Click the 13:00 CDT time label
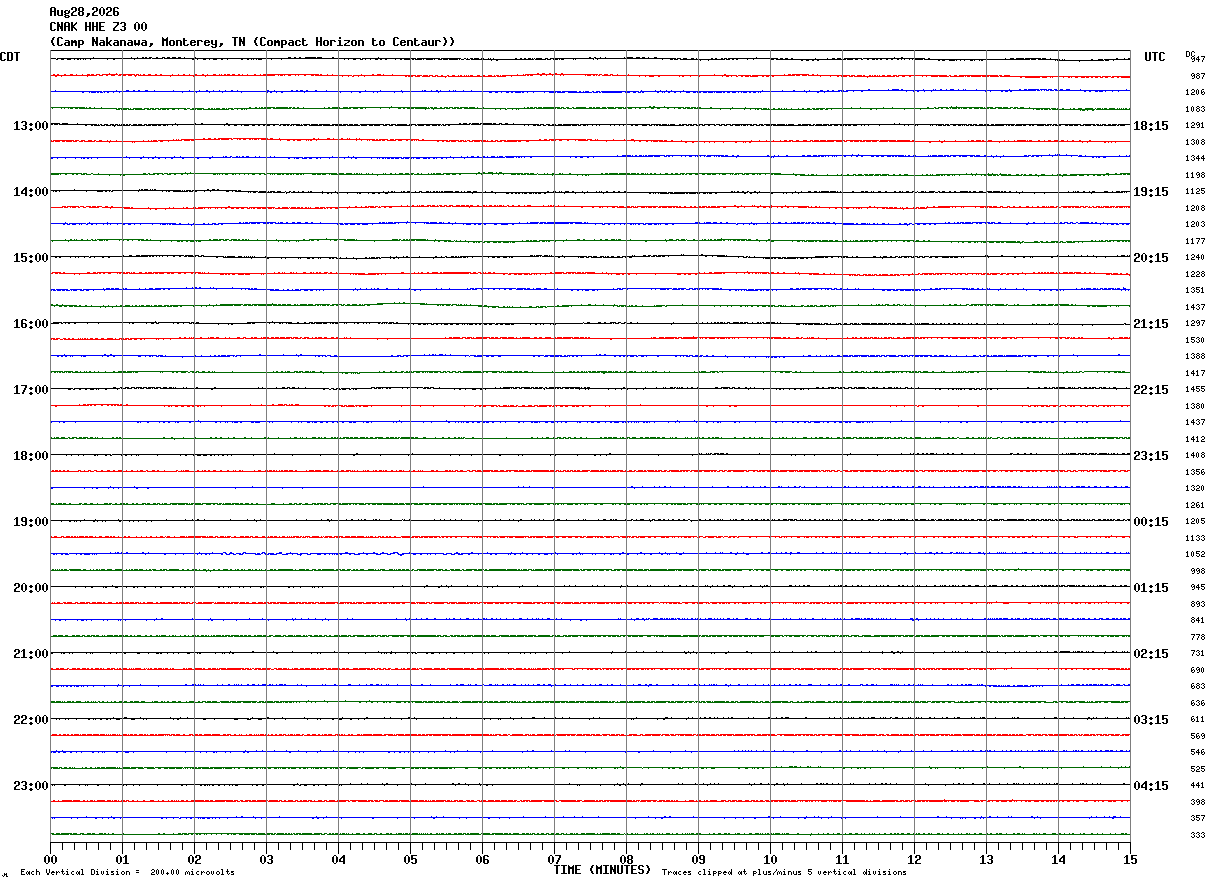The image size is (1210, 886). pyautogui.click(x=30, y=126)
